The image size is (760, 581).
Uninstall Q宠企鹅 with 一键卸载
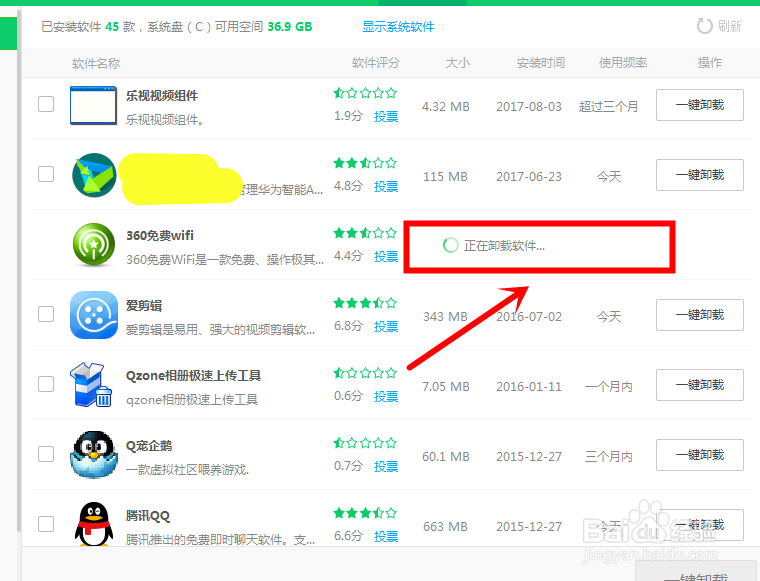[700, 455]
